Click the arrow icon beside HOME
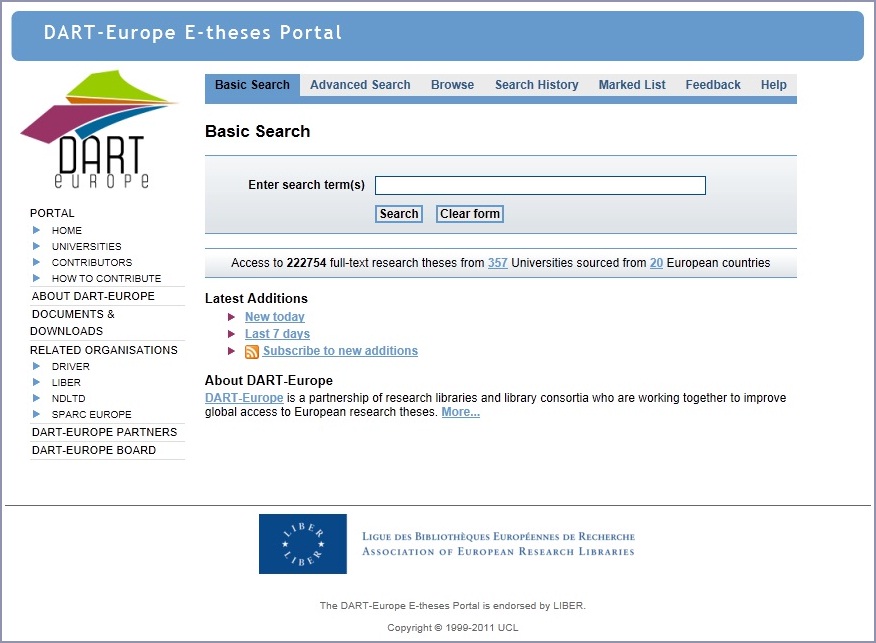Image resolution: width=876 pixels, height=643 pixels. point(37,230)
